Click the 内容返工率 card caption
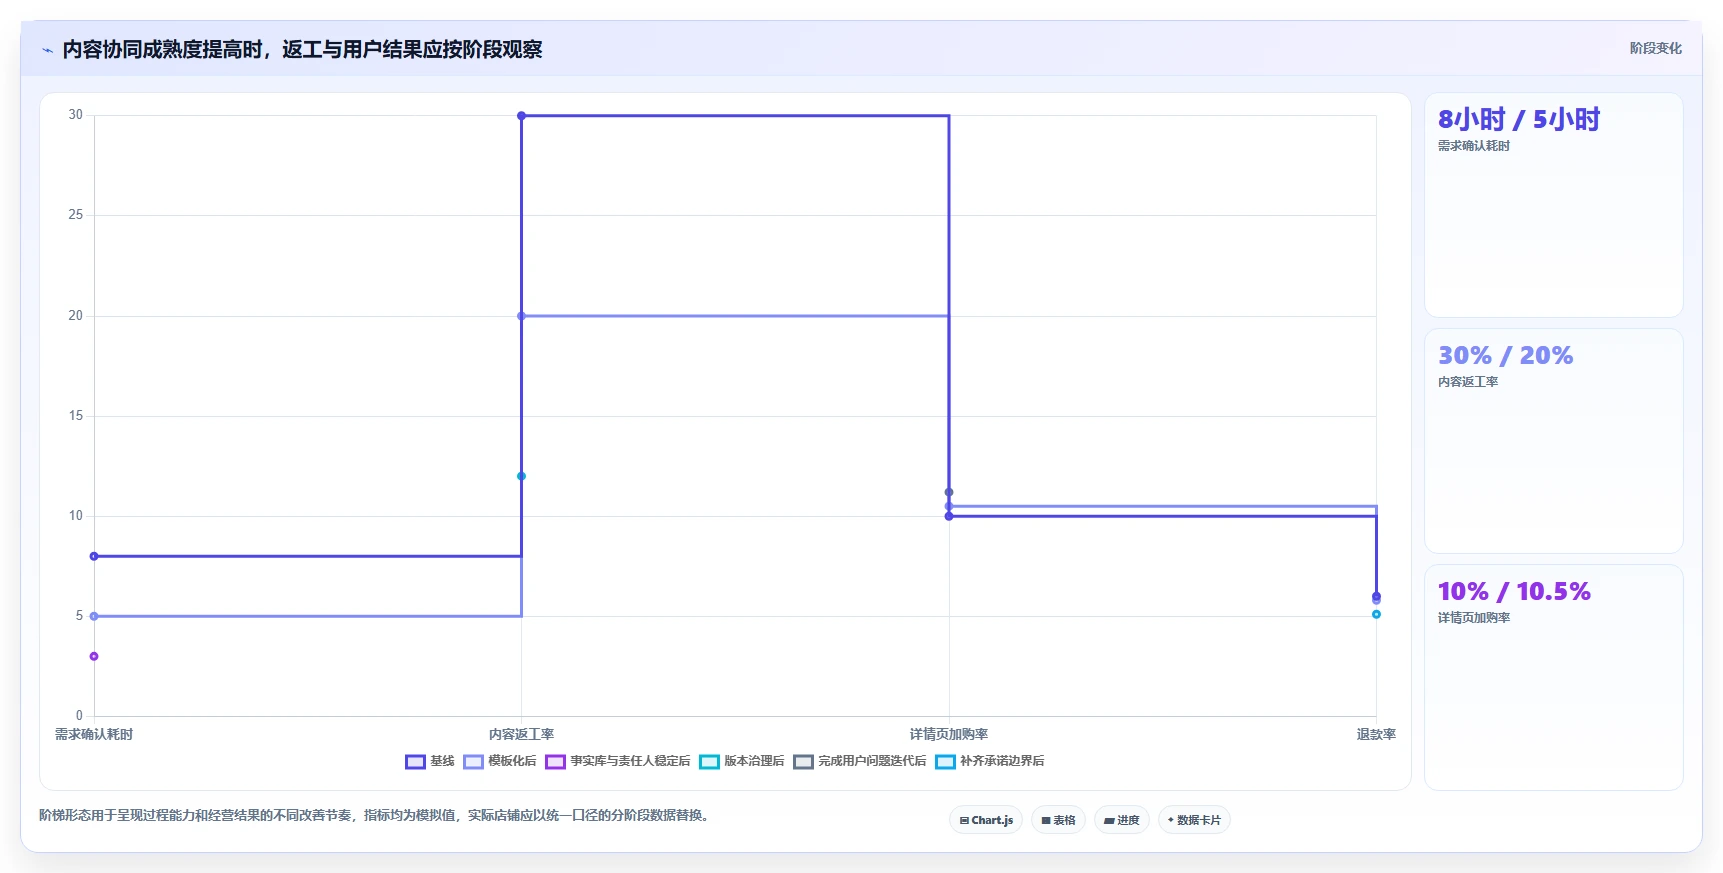Viewport: 1723px width, 873px height. 1467,382
